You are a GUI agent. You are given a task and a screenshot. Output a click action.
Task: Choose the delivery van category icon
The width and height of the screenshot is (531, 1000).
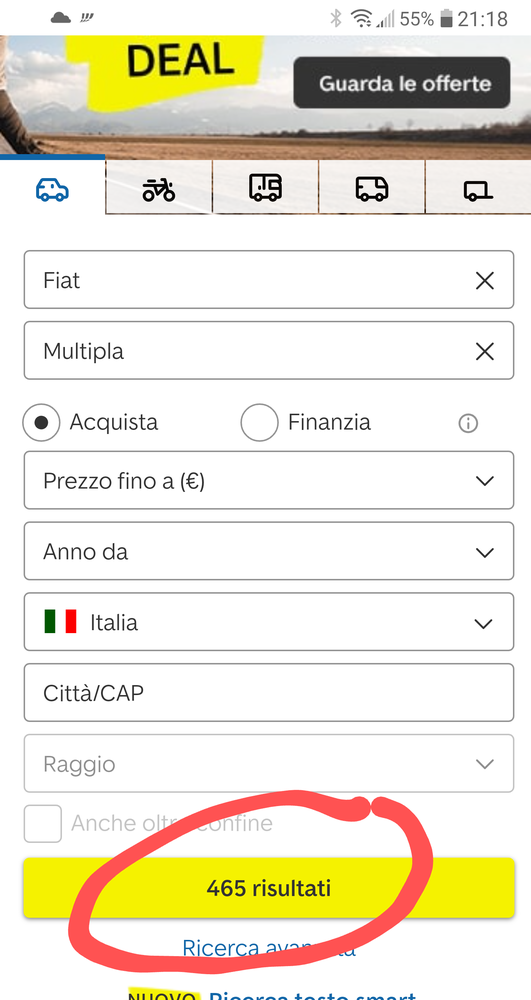[x=372, y=189]
